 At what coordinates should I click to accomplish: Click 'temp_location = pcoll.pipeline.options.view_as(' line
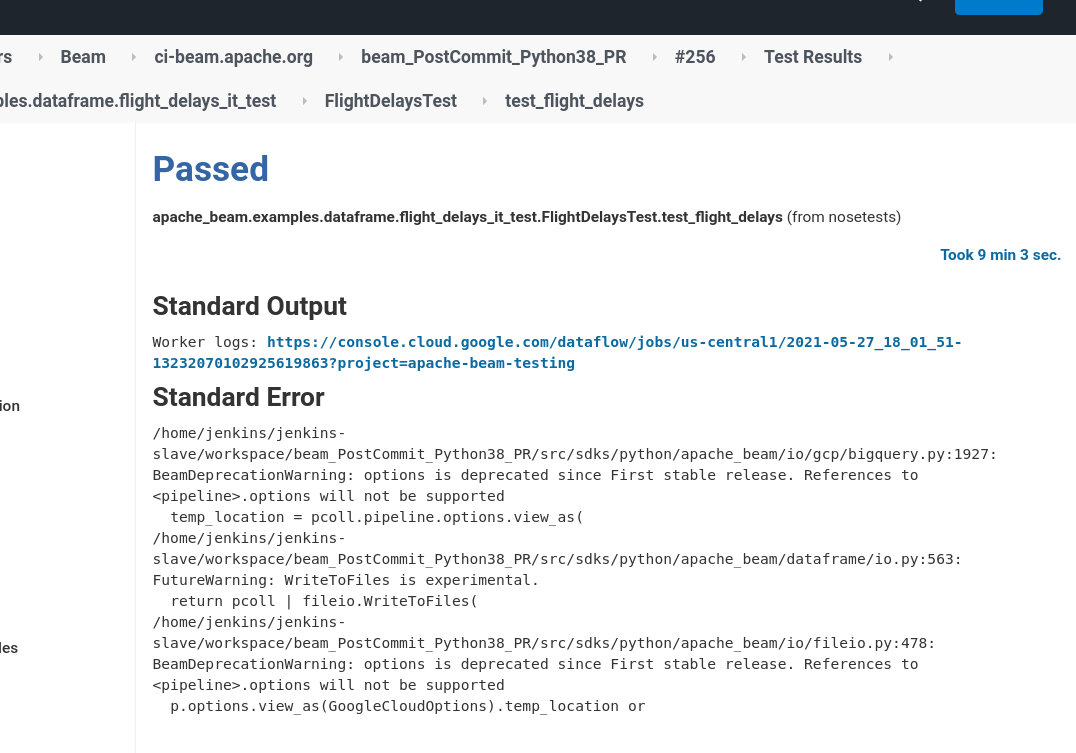click(x=377, y=517)
